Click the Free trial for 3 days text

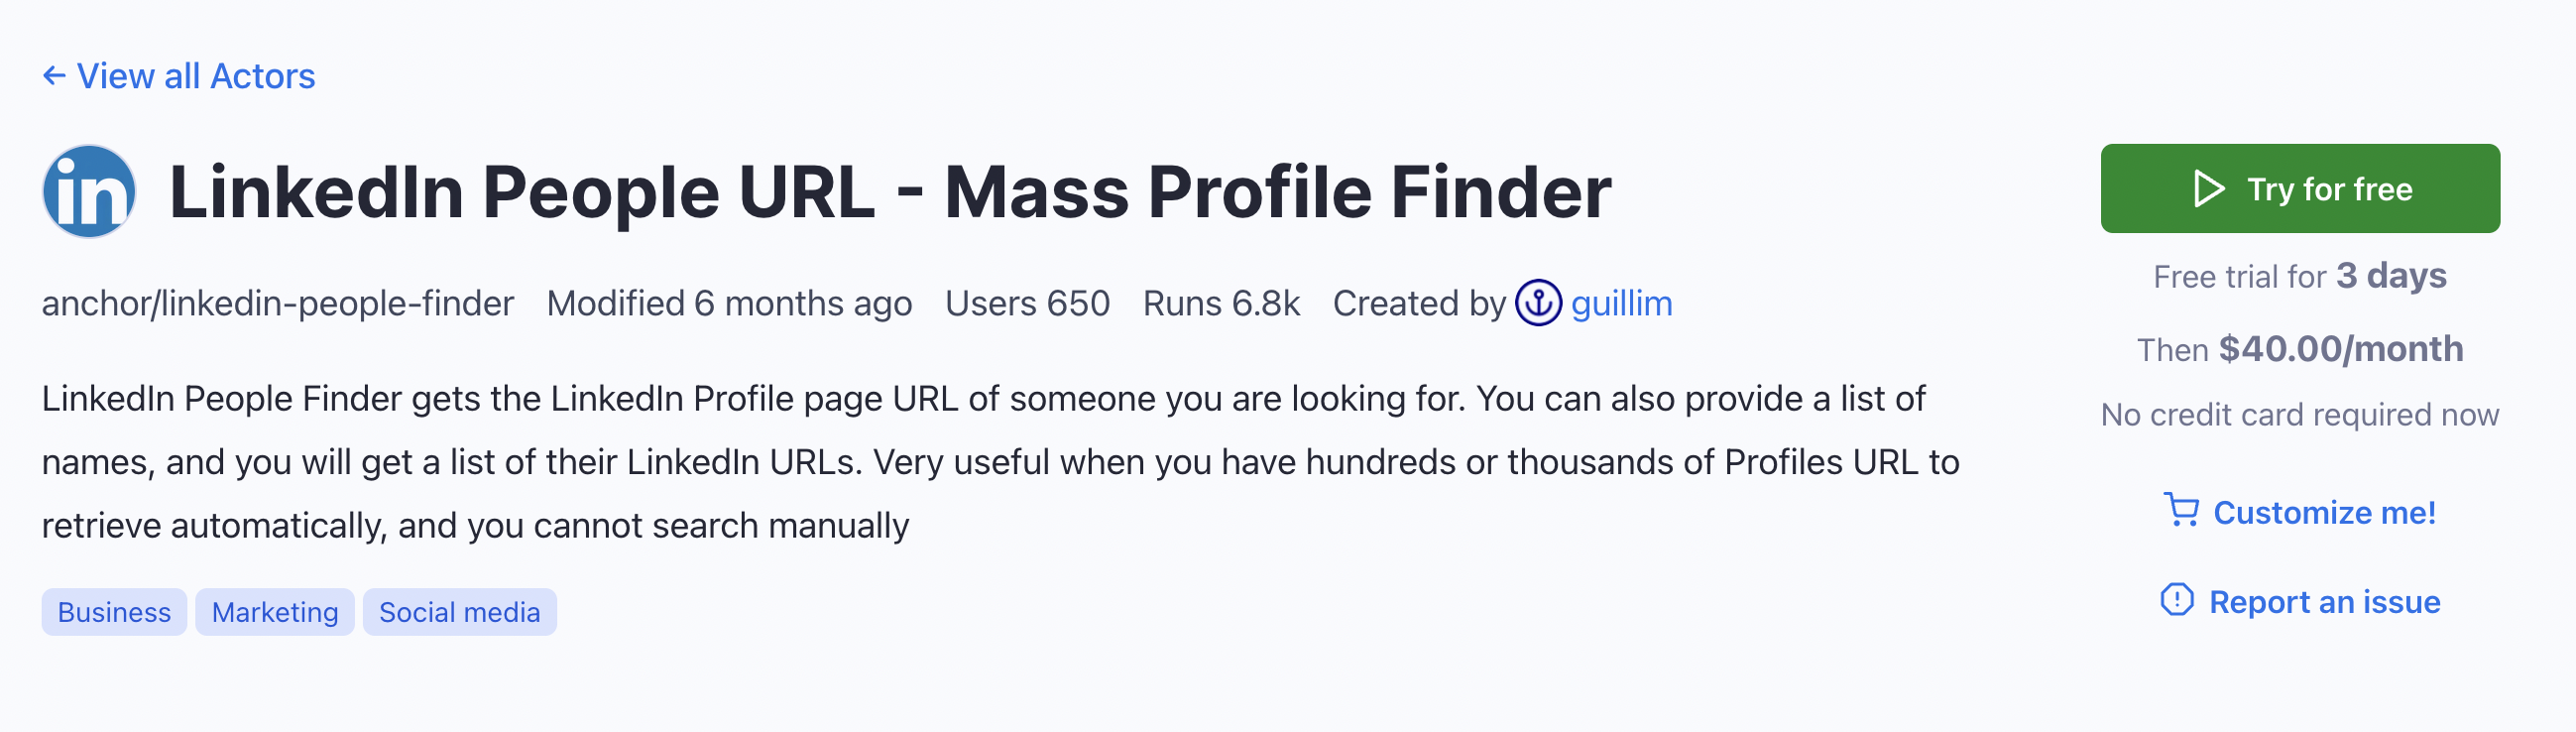pos(2299,275)
